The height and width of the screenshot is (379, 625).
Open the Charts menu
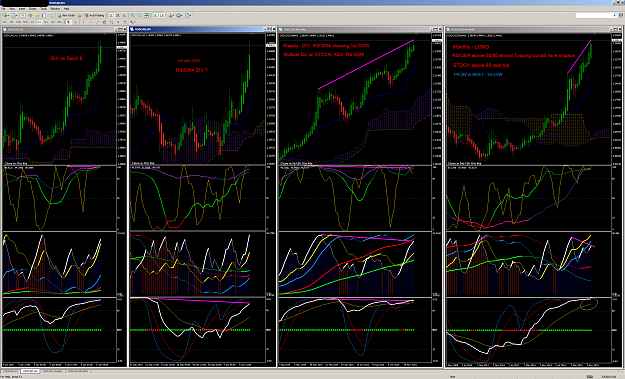point(32,9)
